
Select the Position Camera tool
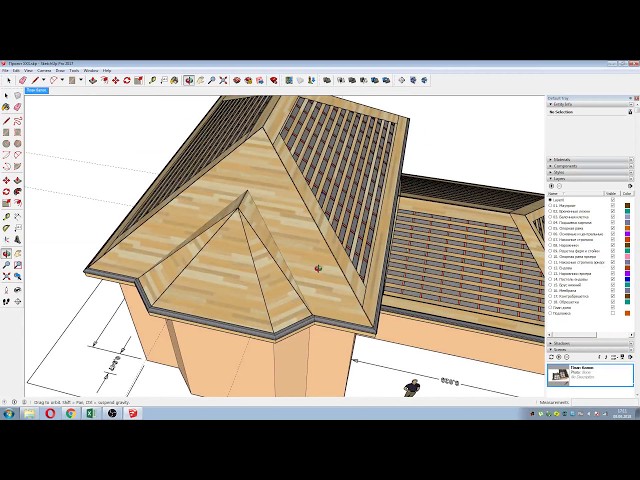[x=6, y=290]
